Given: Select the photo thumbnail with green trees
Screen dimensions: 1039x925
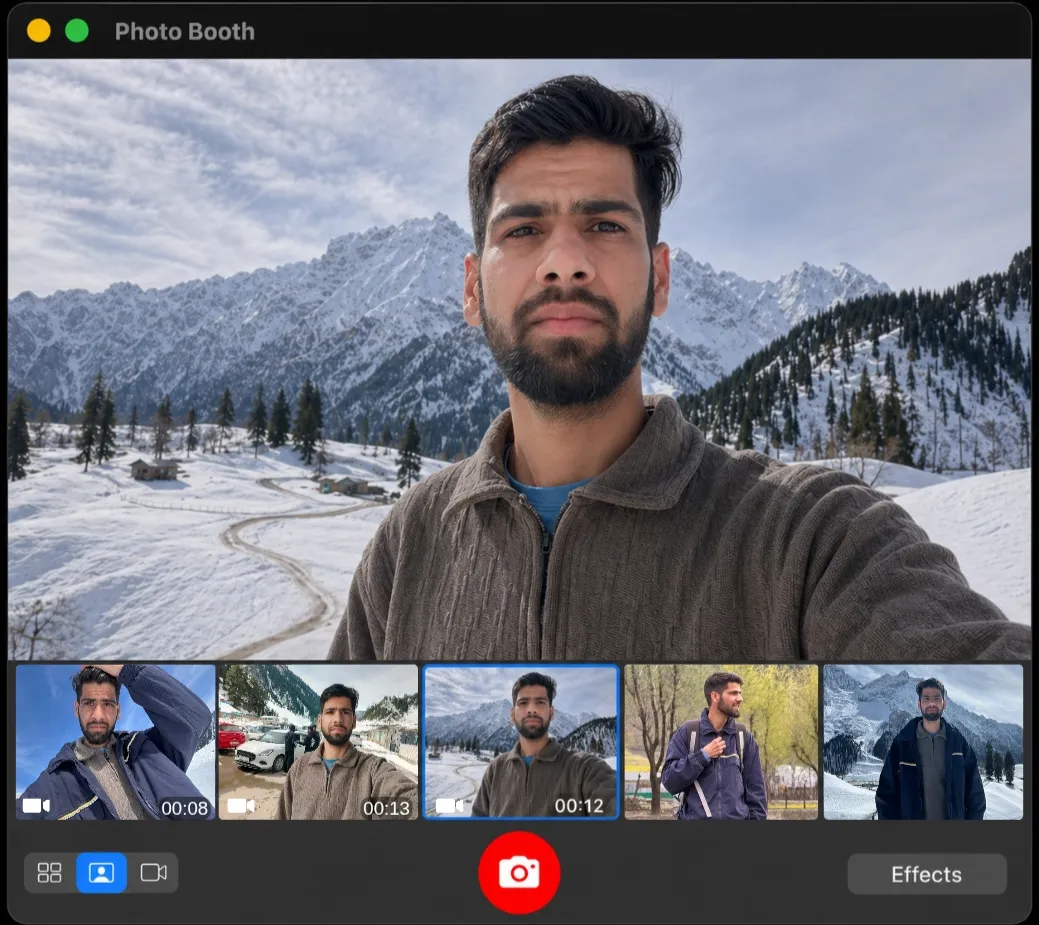Looking at the screenshot, I should (x=721, y=741).
